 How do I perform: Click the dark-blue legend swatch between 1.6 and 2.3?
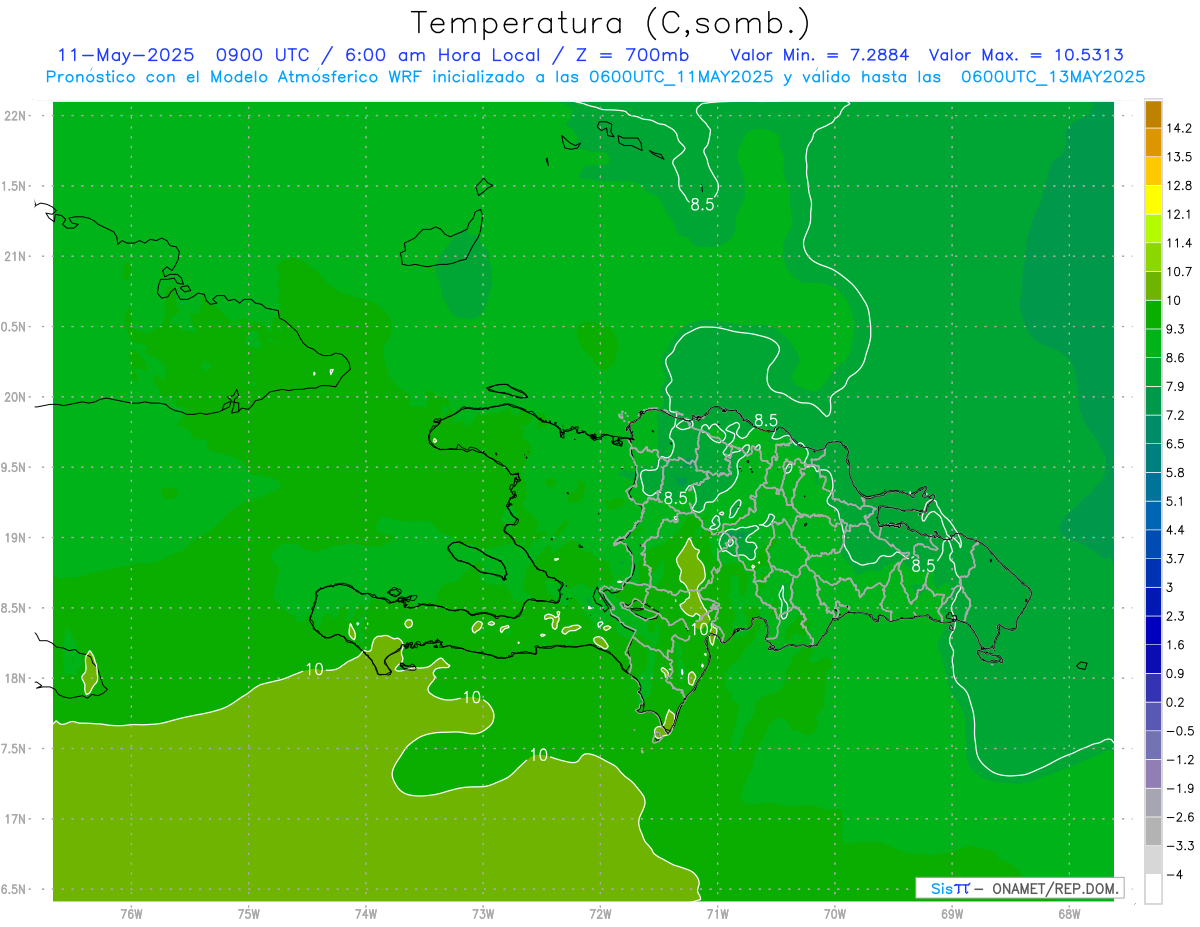pos(1153,630)
